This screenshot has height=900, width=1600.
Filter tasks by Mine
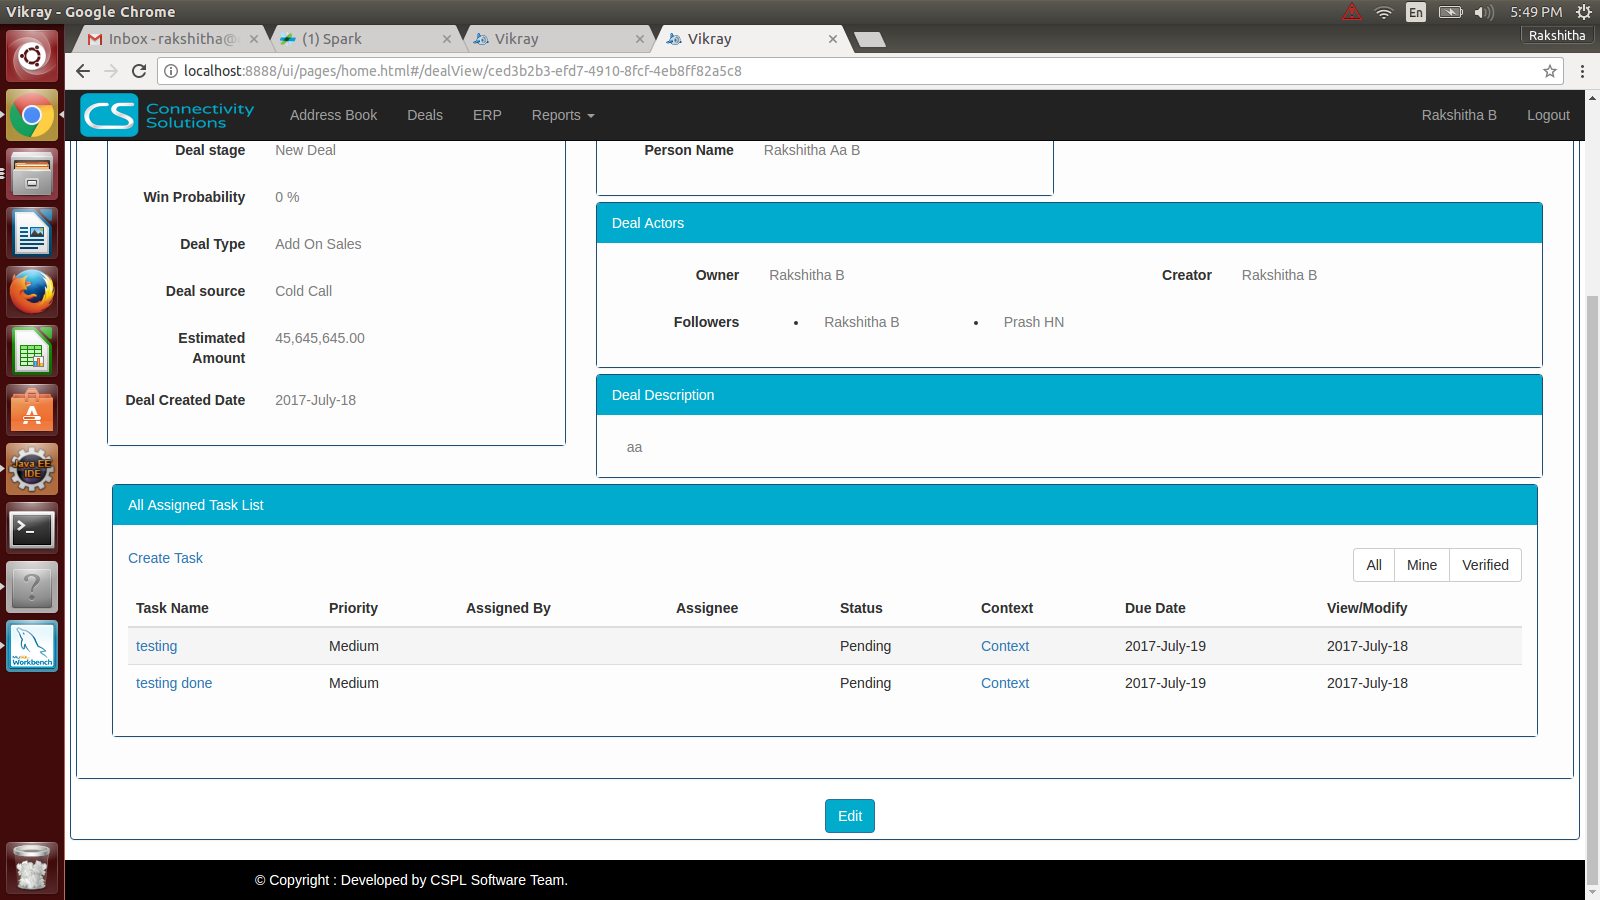click(1421, 565)
